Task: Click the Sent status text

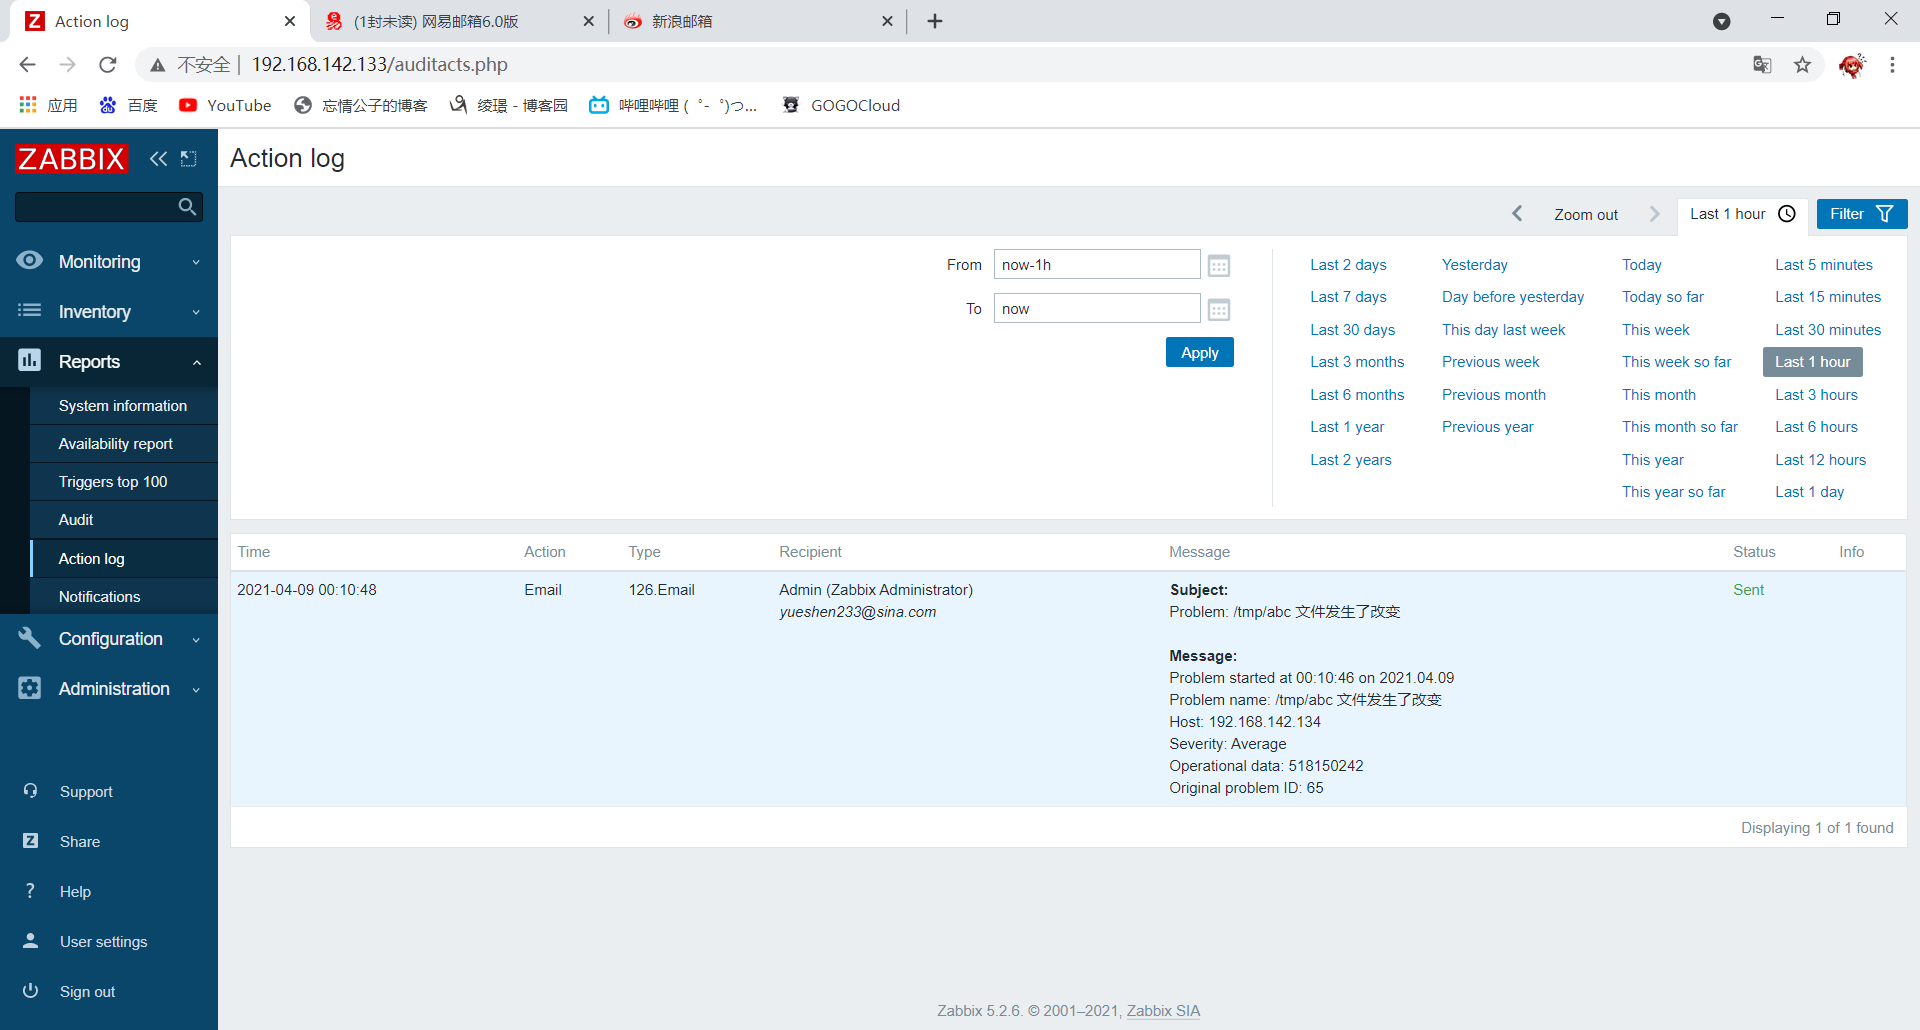Action: pyautogui.click(x=1748, y=590)
